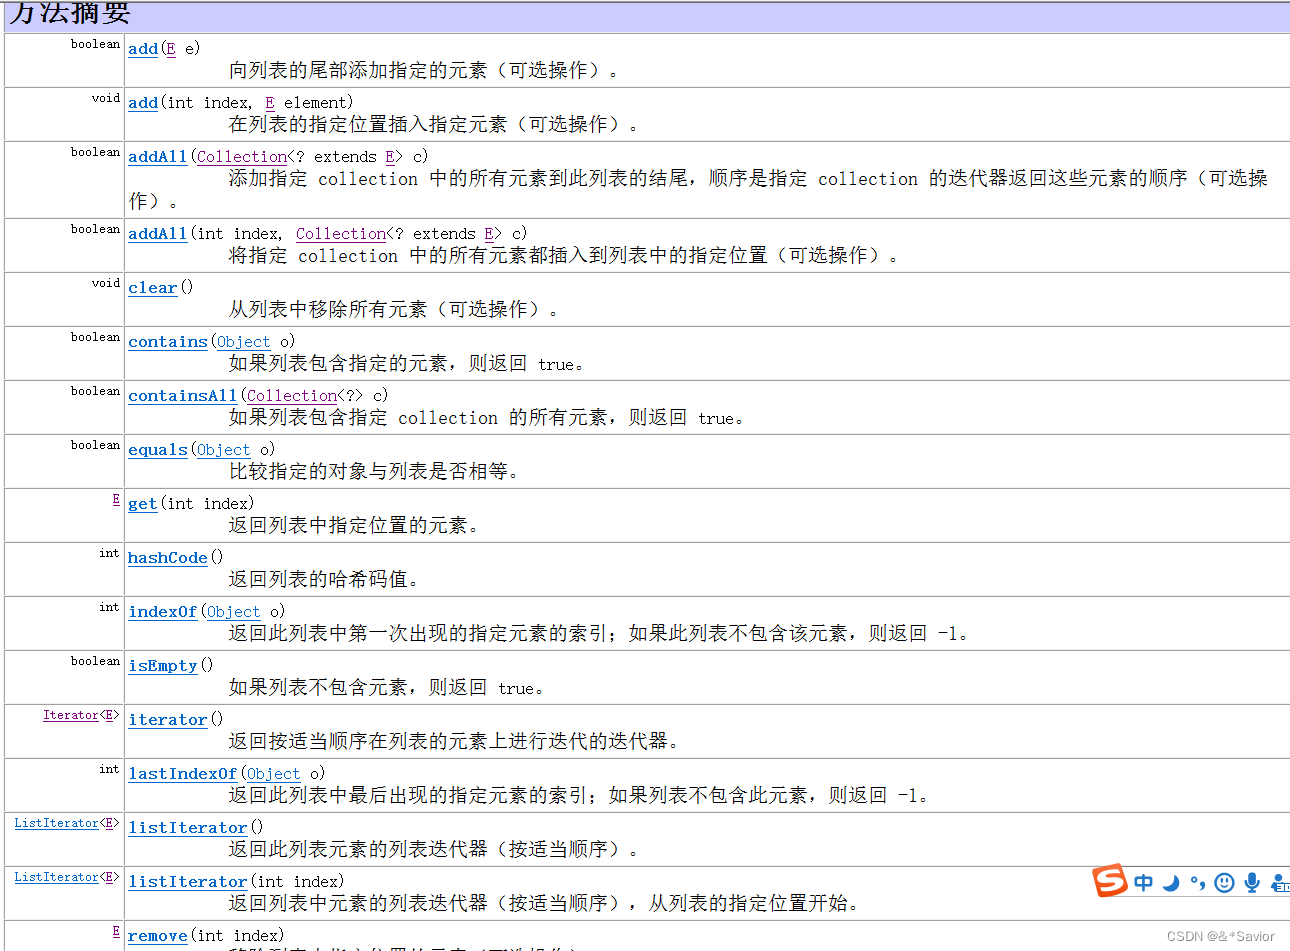Click description '向列表的尾部添加指定的元素（可选操作）。'
This screenshot has width=1290, height=951.
pos(424,70)
